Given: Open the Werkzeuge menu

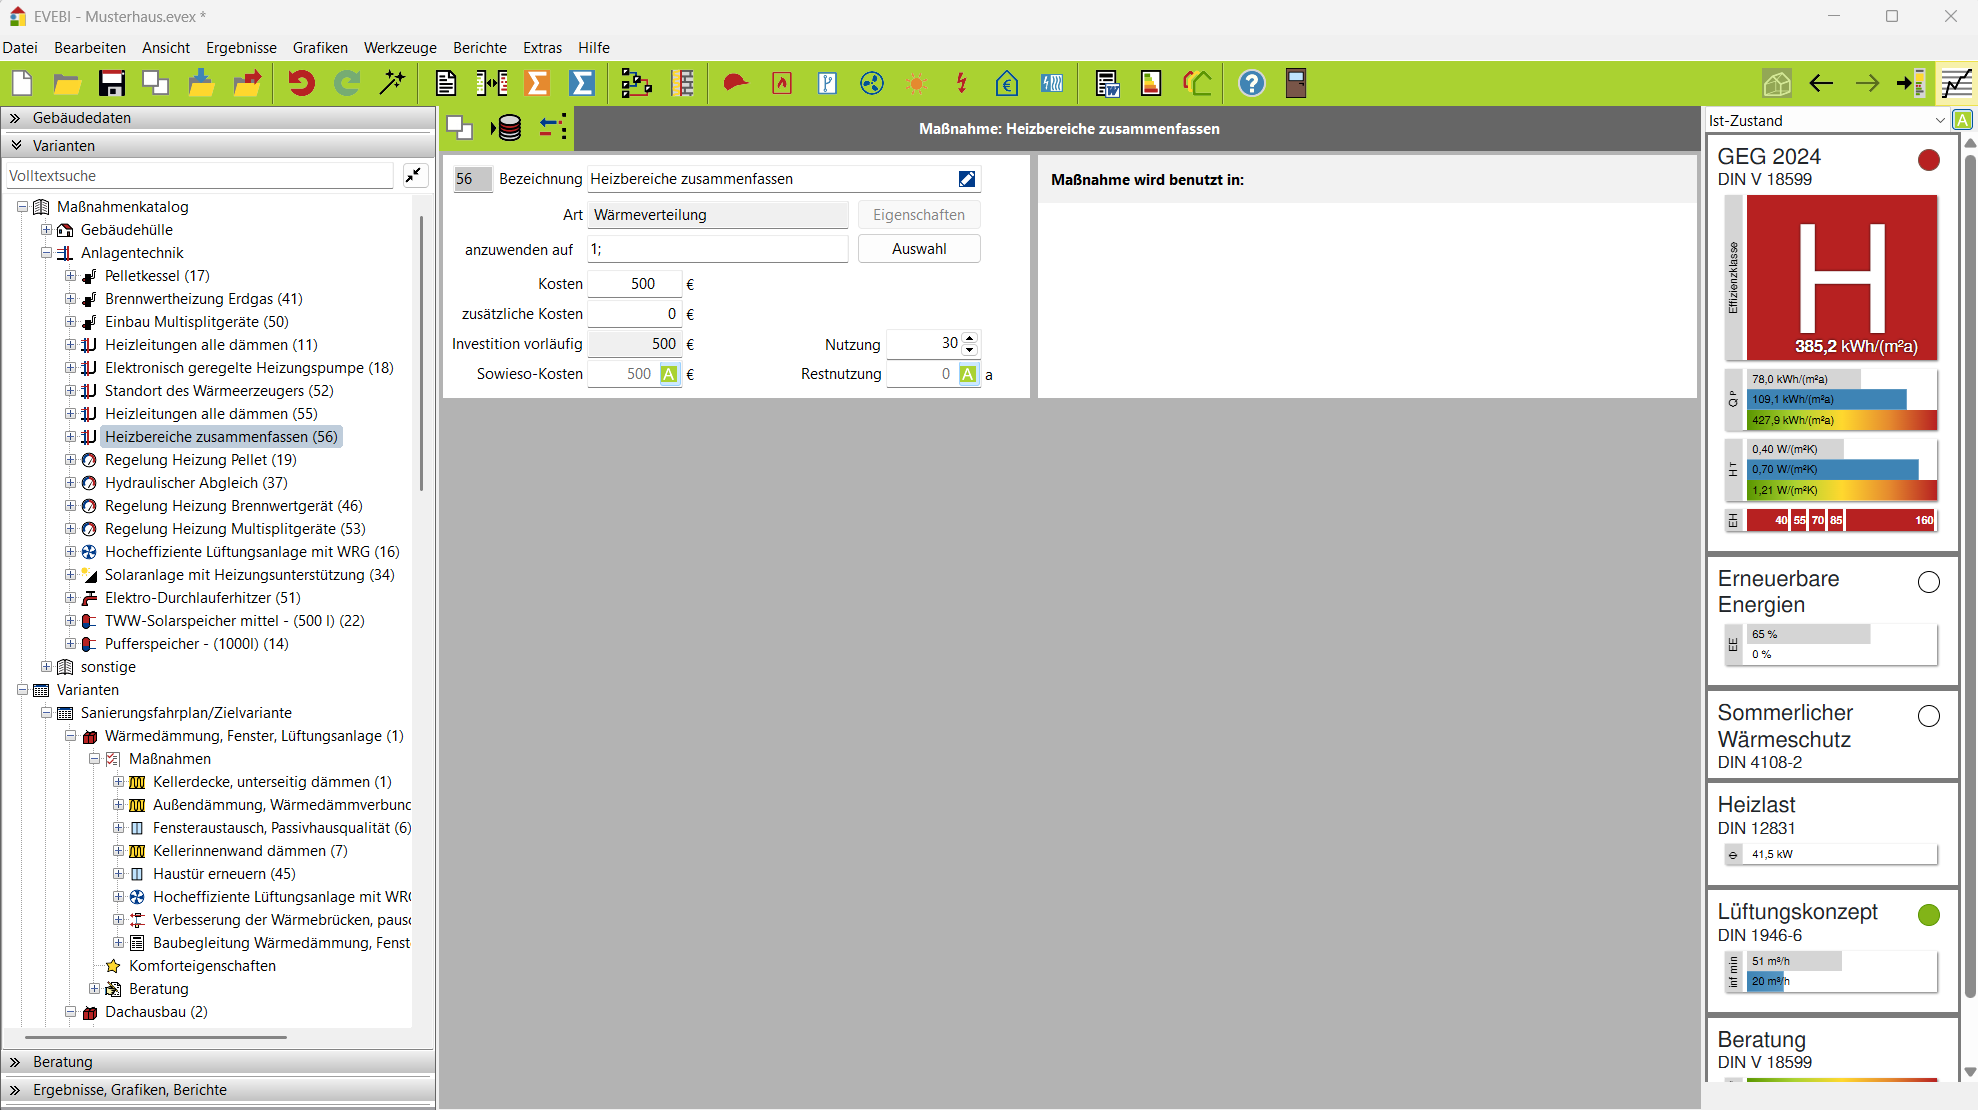Looking at the screenshot, I should 400,48.
